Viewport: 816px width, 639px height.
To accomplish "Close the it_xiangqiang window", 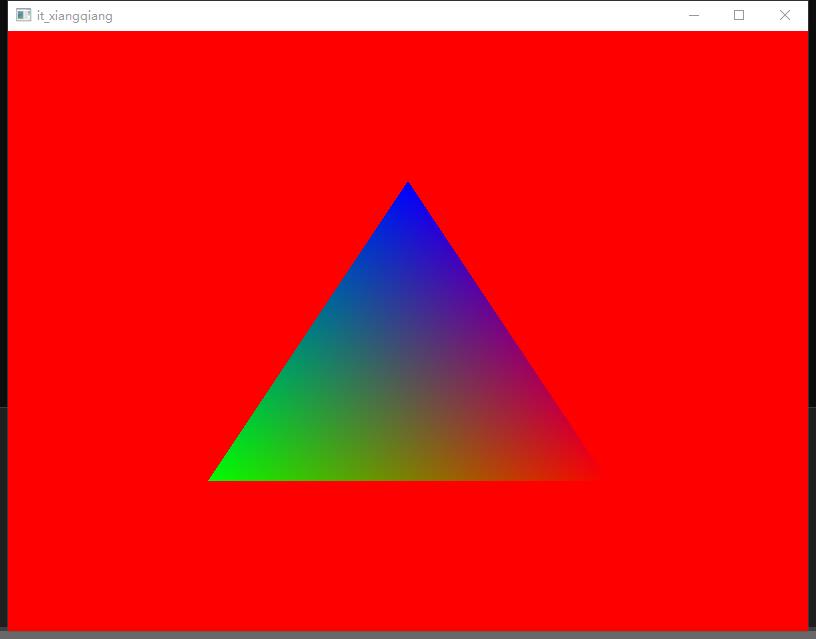I will 785,16.
